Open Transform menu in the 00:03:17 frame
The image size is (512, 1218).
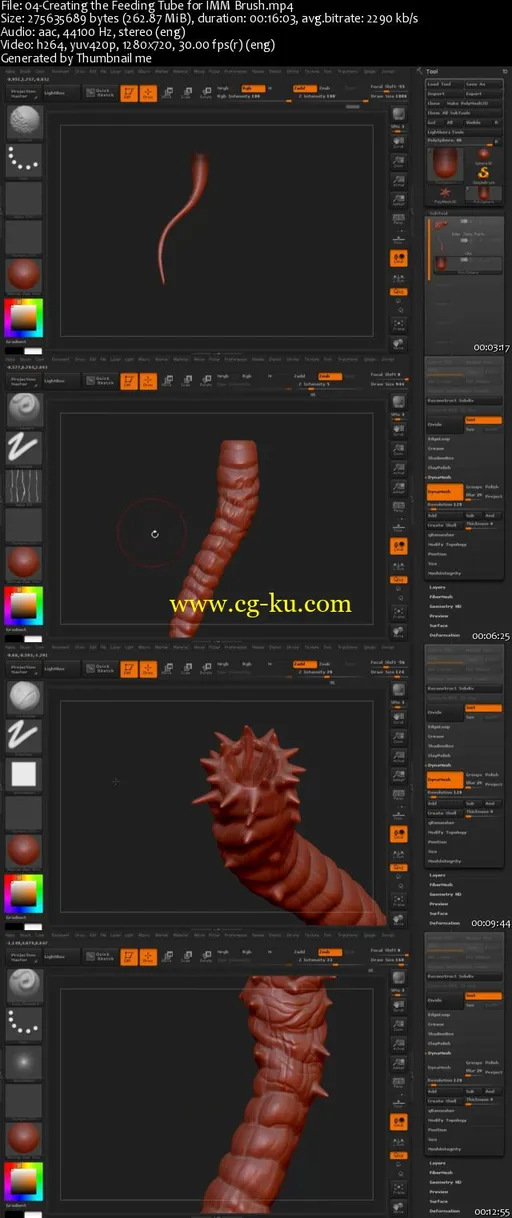click(x=348, y=73)
